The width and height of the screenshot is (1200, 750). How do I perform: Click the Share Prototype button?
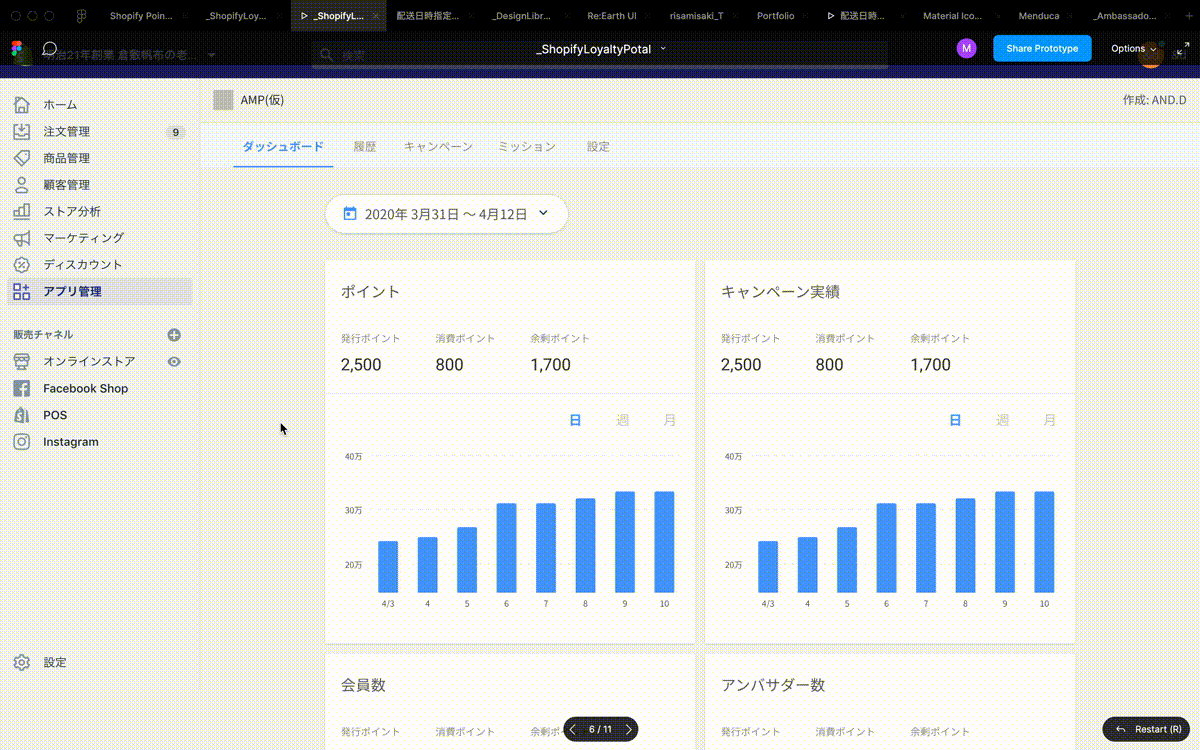pos(1041,49)
